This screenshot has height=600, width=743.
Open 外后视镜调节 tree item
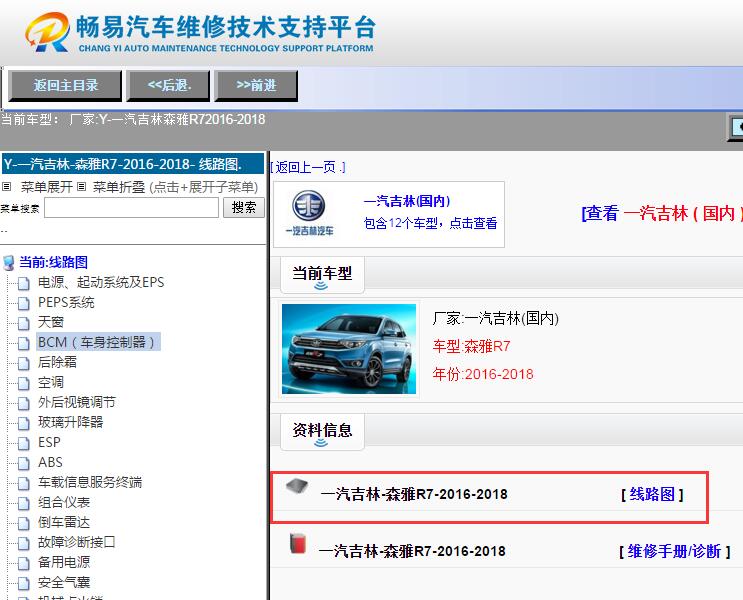(77, 402)
